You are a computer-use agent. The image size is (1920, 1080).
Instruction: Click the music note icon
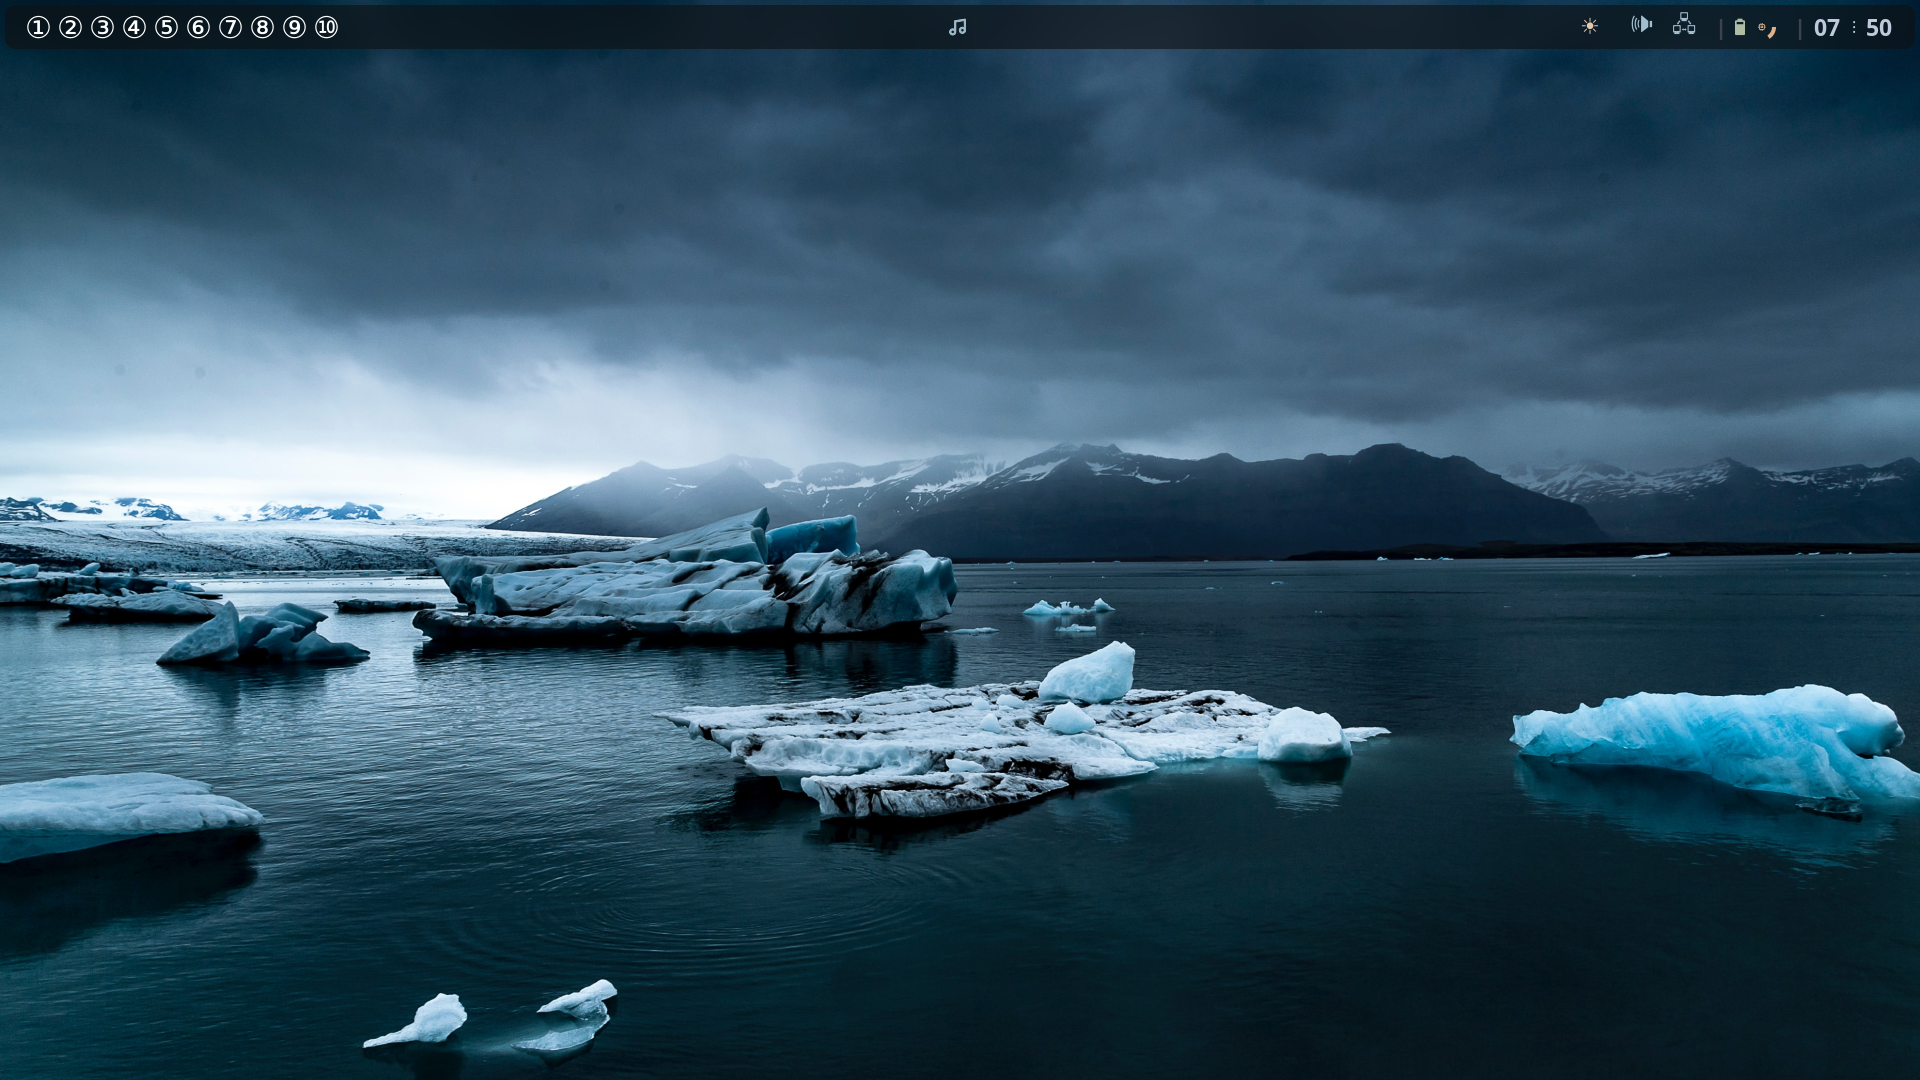(957, 27)
